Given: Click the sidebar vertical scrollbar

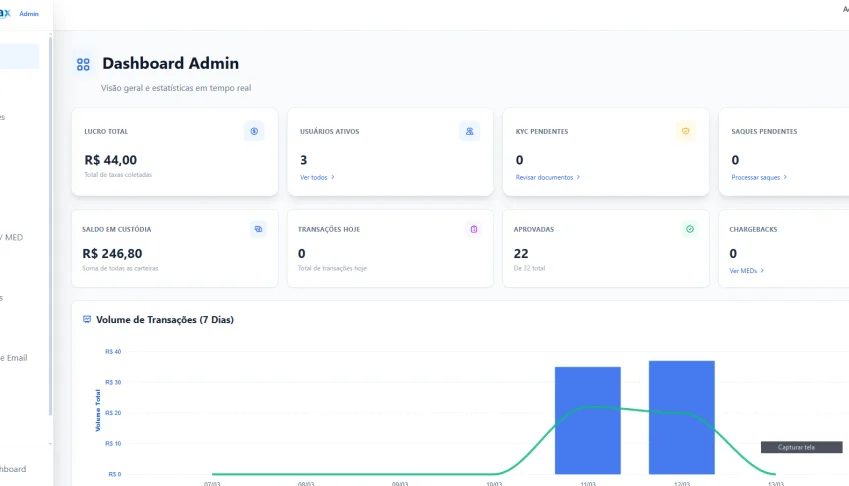Looking at the screenshot, I should click(50, 225).
